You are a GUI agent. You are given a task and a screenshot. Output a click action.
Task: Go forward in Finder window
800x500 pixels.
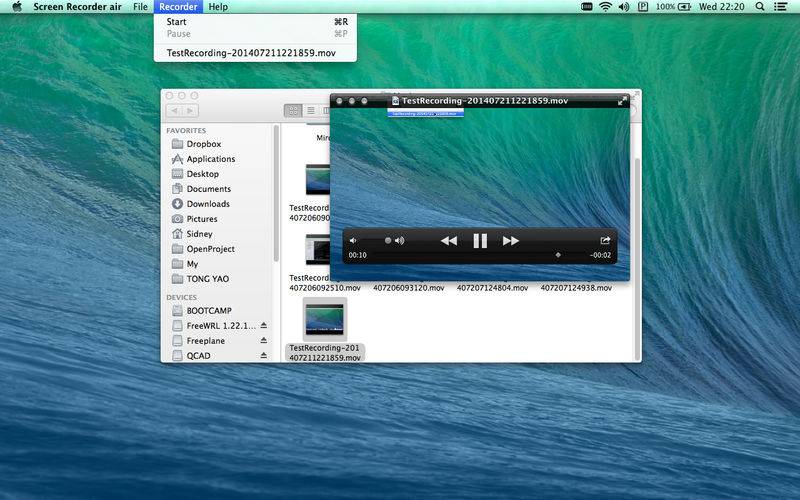pyautogui.click(x=190, y=111)
